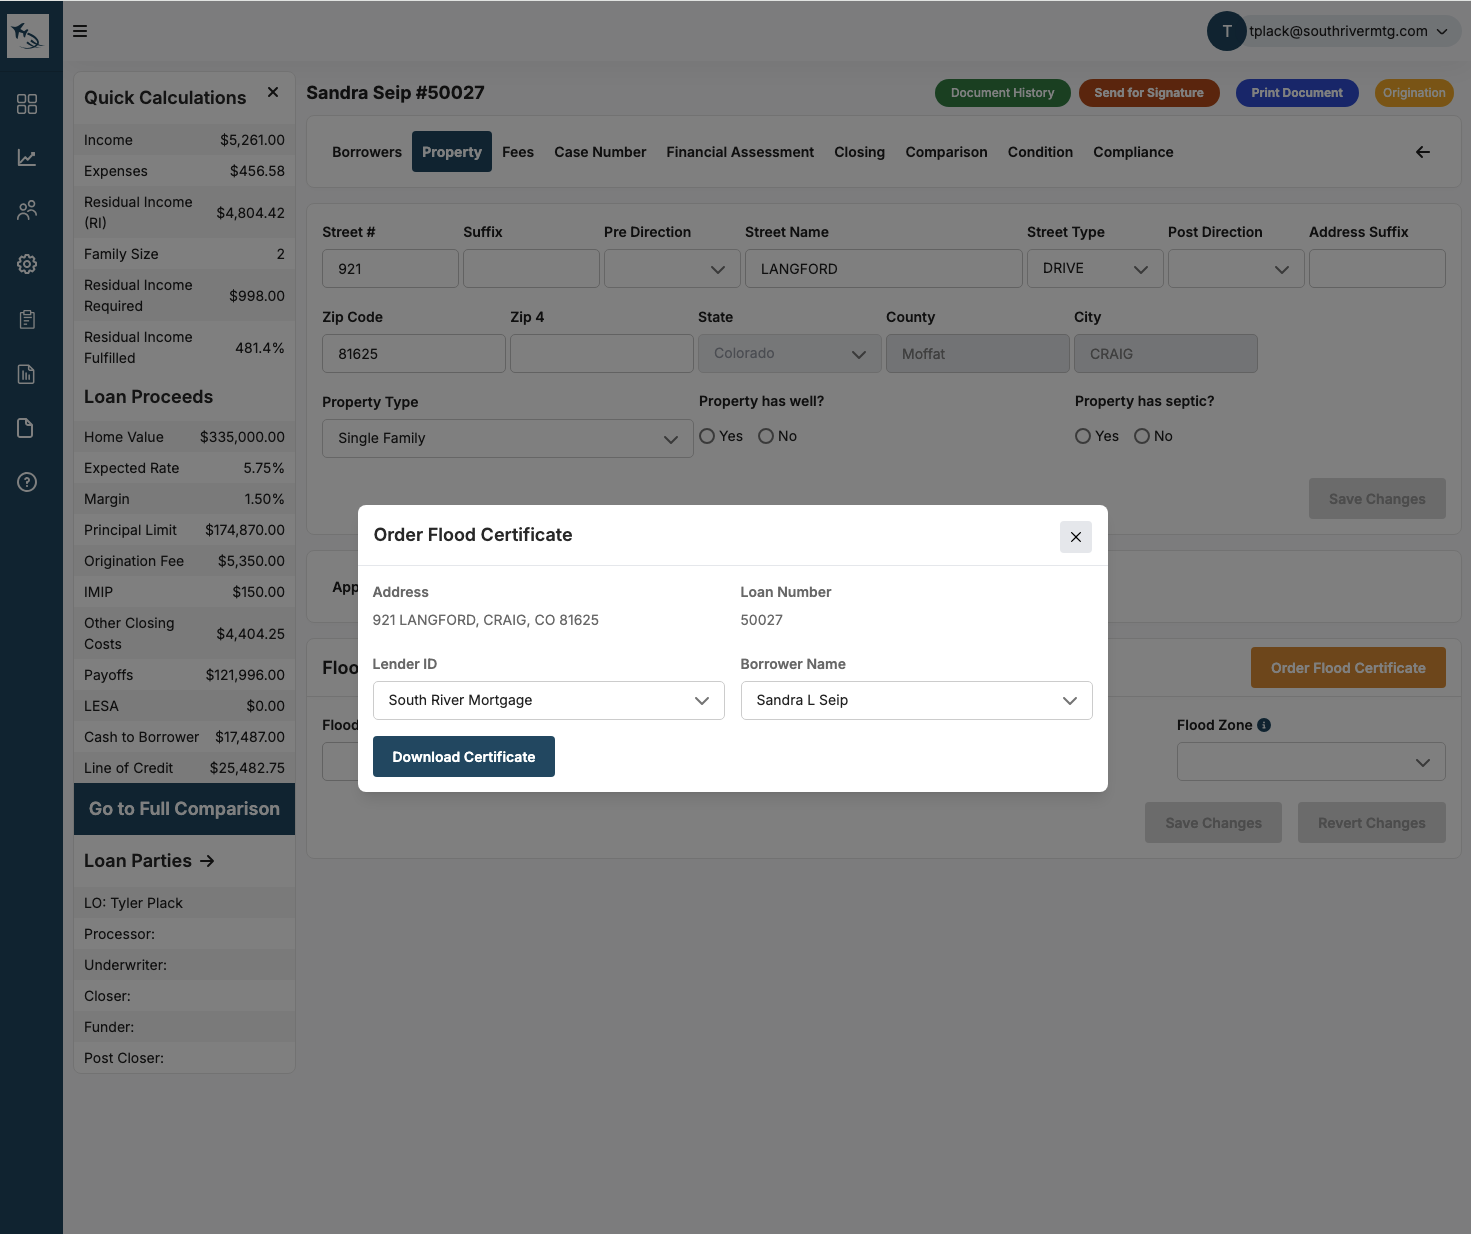Viewport: 1471px width, 1234px height.
Task: Close the Quick Calculations panel
Action: pos(273,92)
